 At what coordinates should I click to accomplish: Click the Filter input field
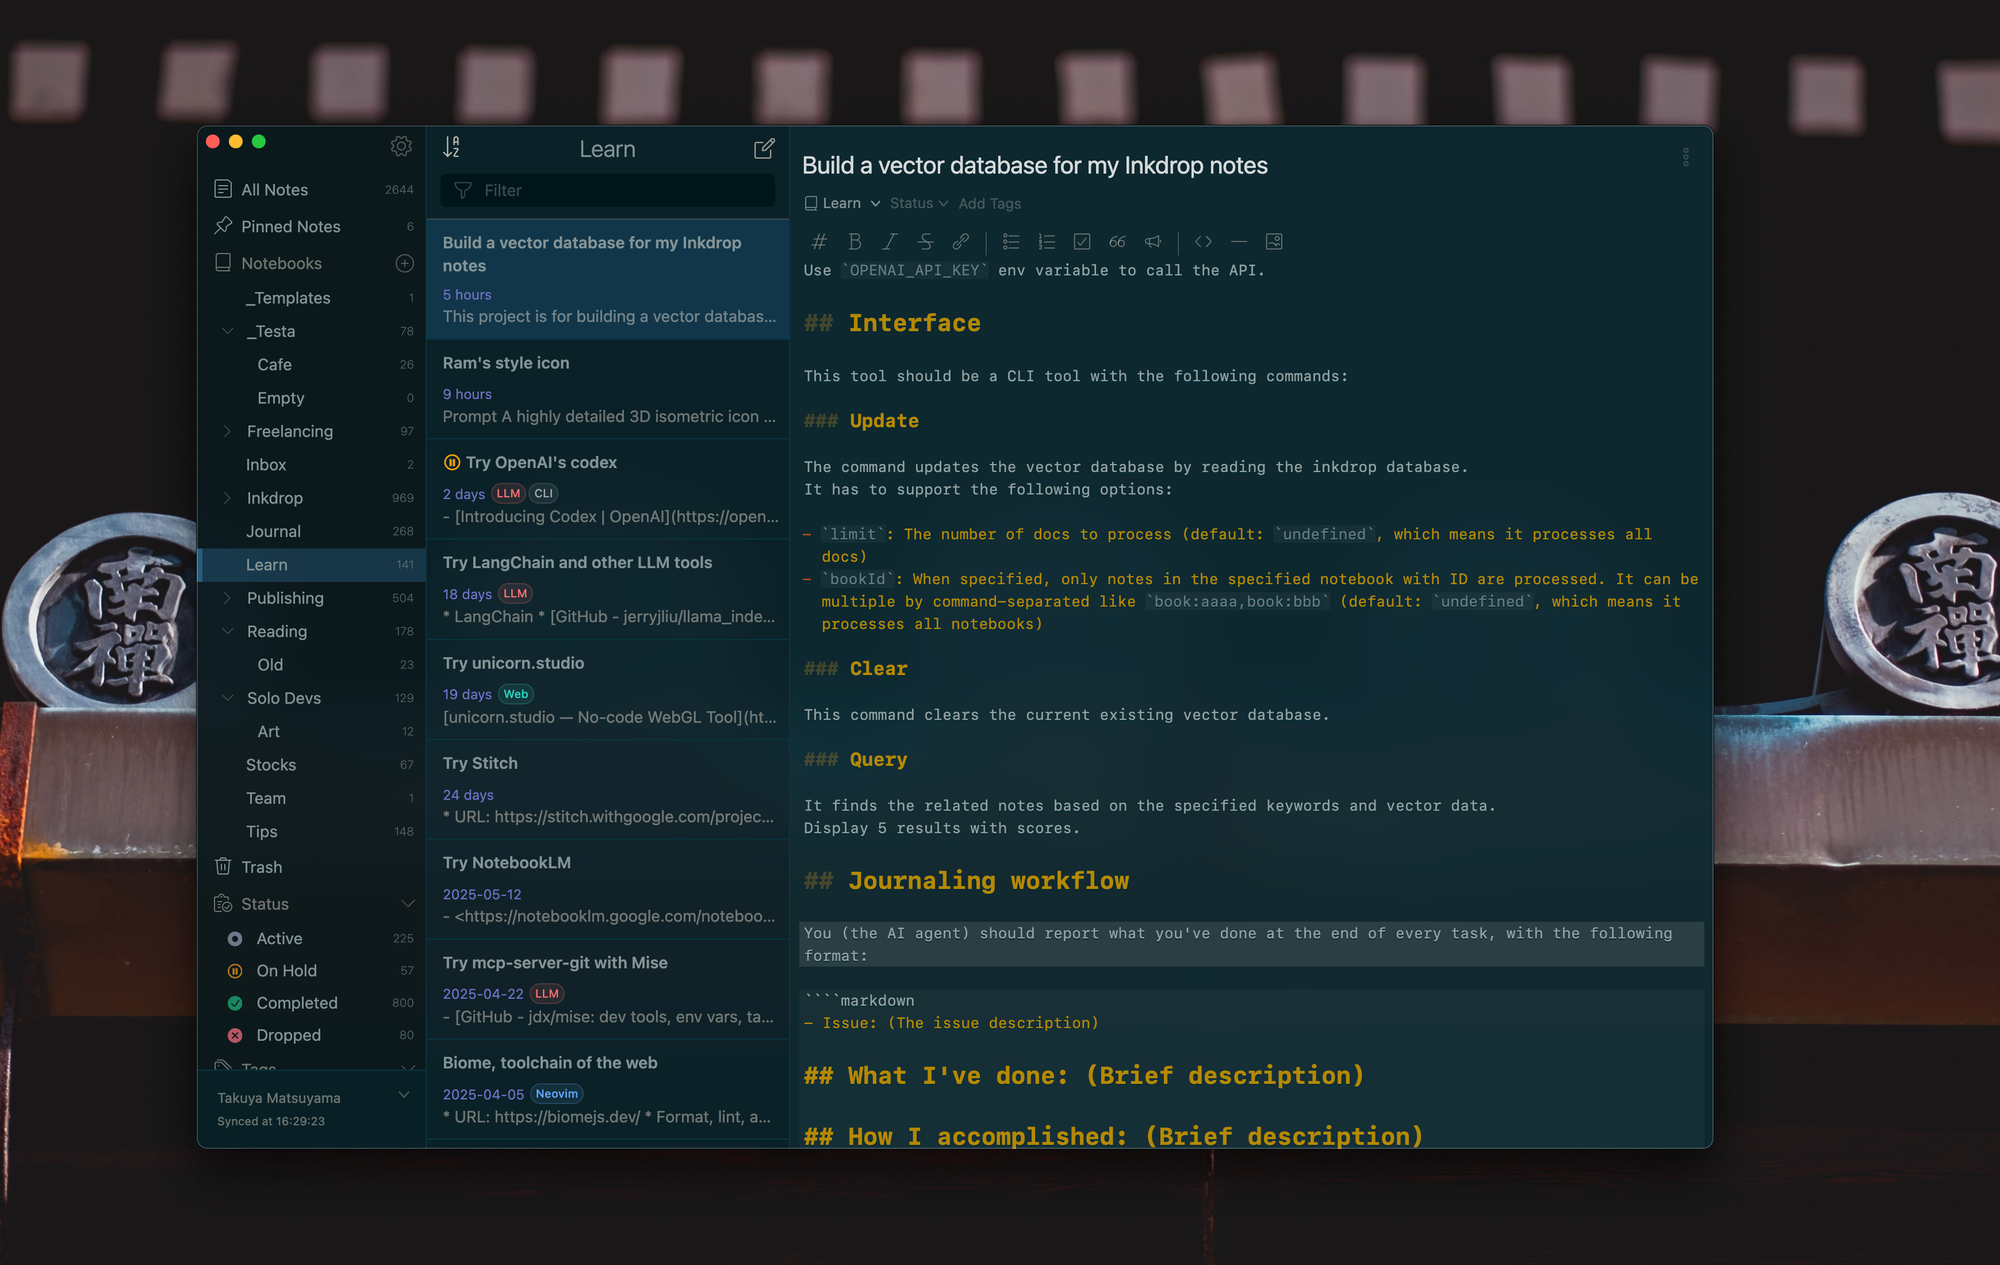[607, 190]
